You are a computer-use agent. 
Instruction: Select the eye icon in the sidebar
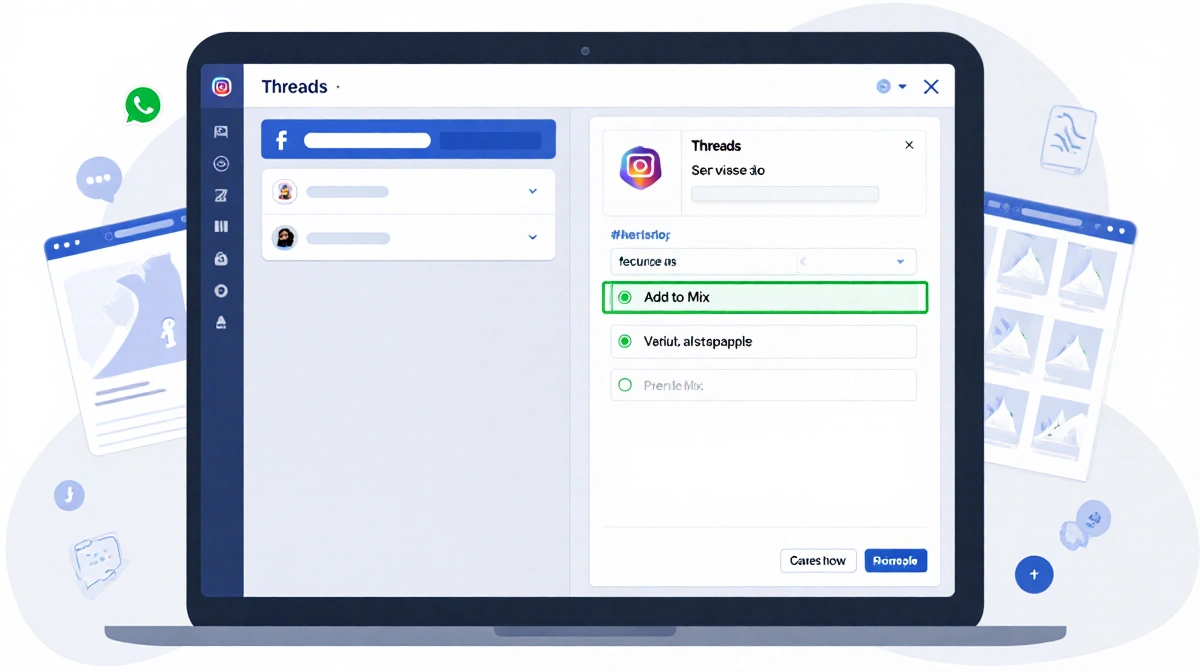pos(221,163)
